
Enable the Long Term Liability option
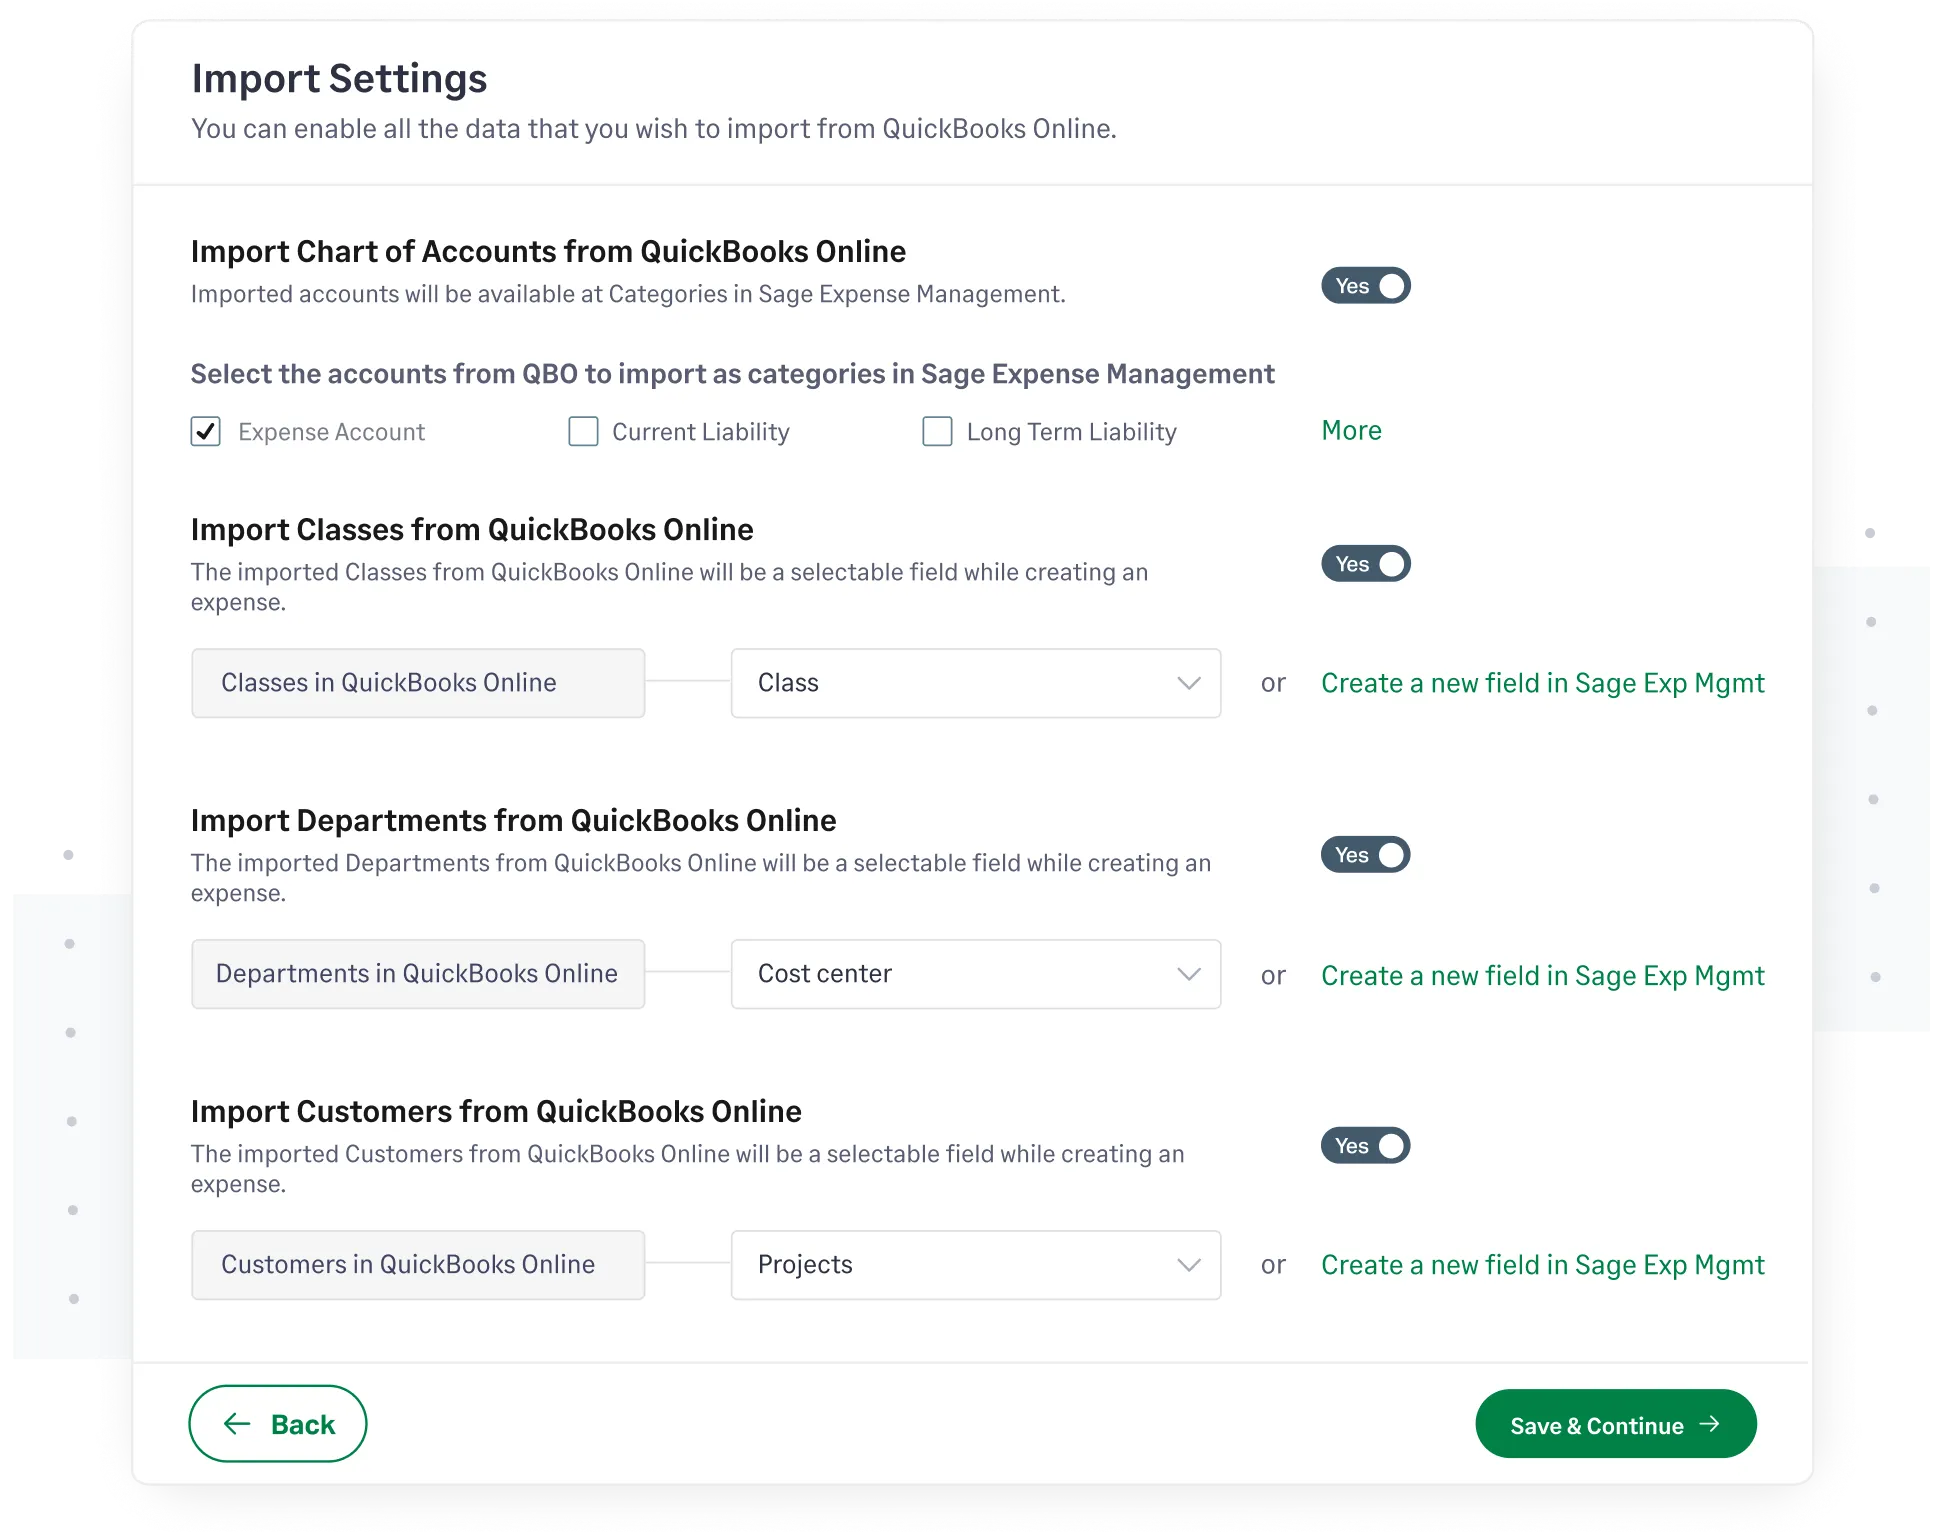point(936,431)
